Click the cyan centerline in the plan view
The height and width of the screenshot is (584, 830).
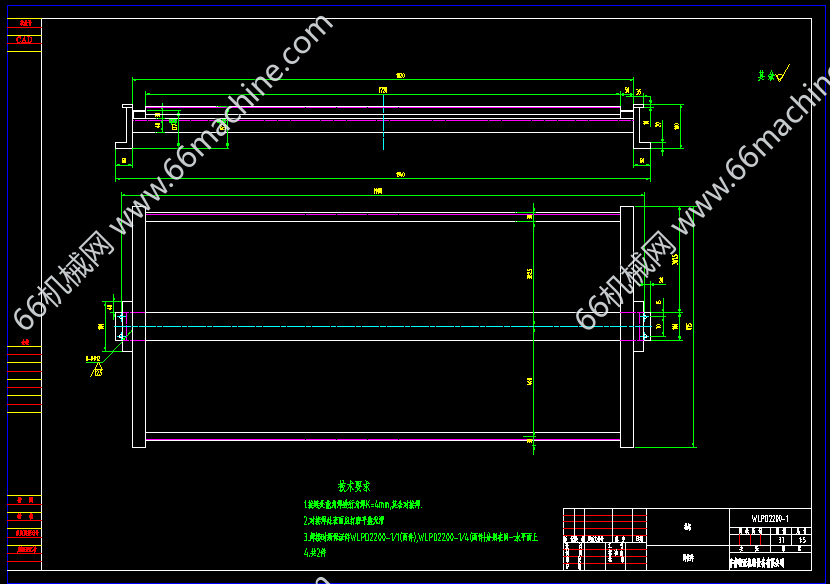(380, 327)
